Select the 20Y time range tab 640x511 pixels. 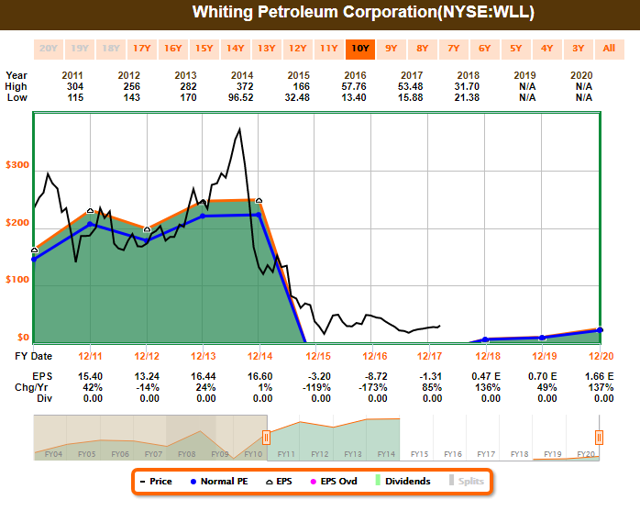(x=49, y=49)
